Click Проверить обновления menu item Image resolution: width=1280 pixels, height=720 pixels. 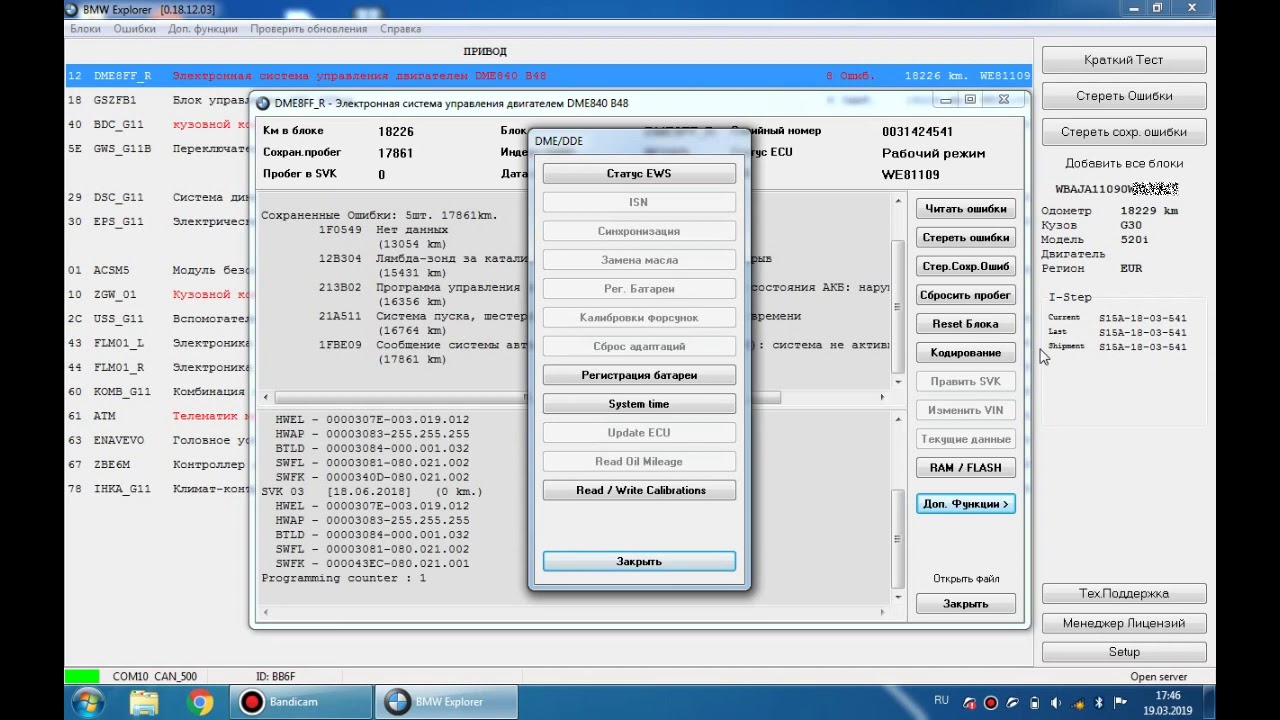tap(309, 29)
